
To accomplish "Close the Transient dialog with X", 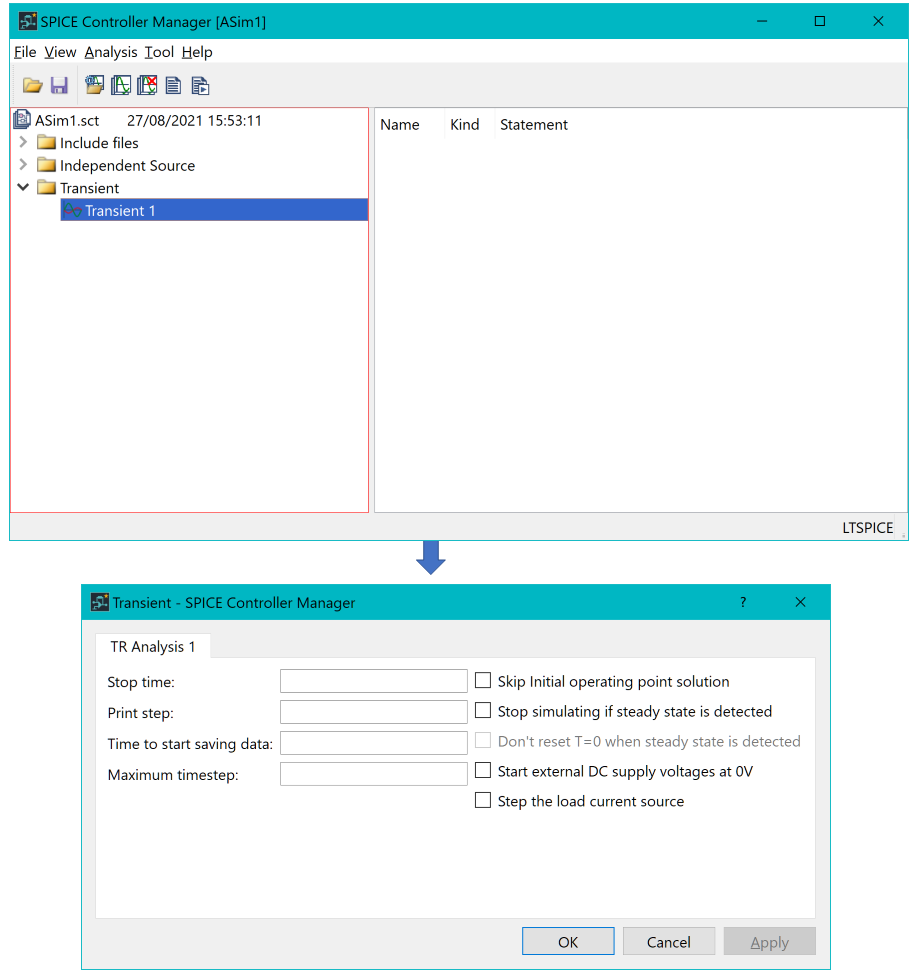I will [800, 603].
